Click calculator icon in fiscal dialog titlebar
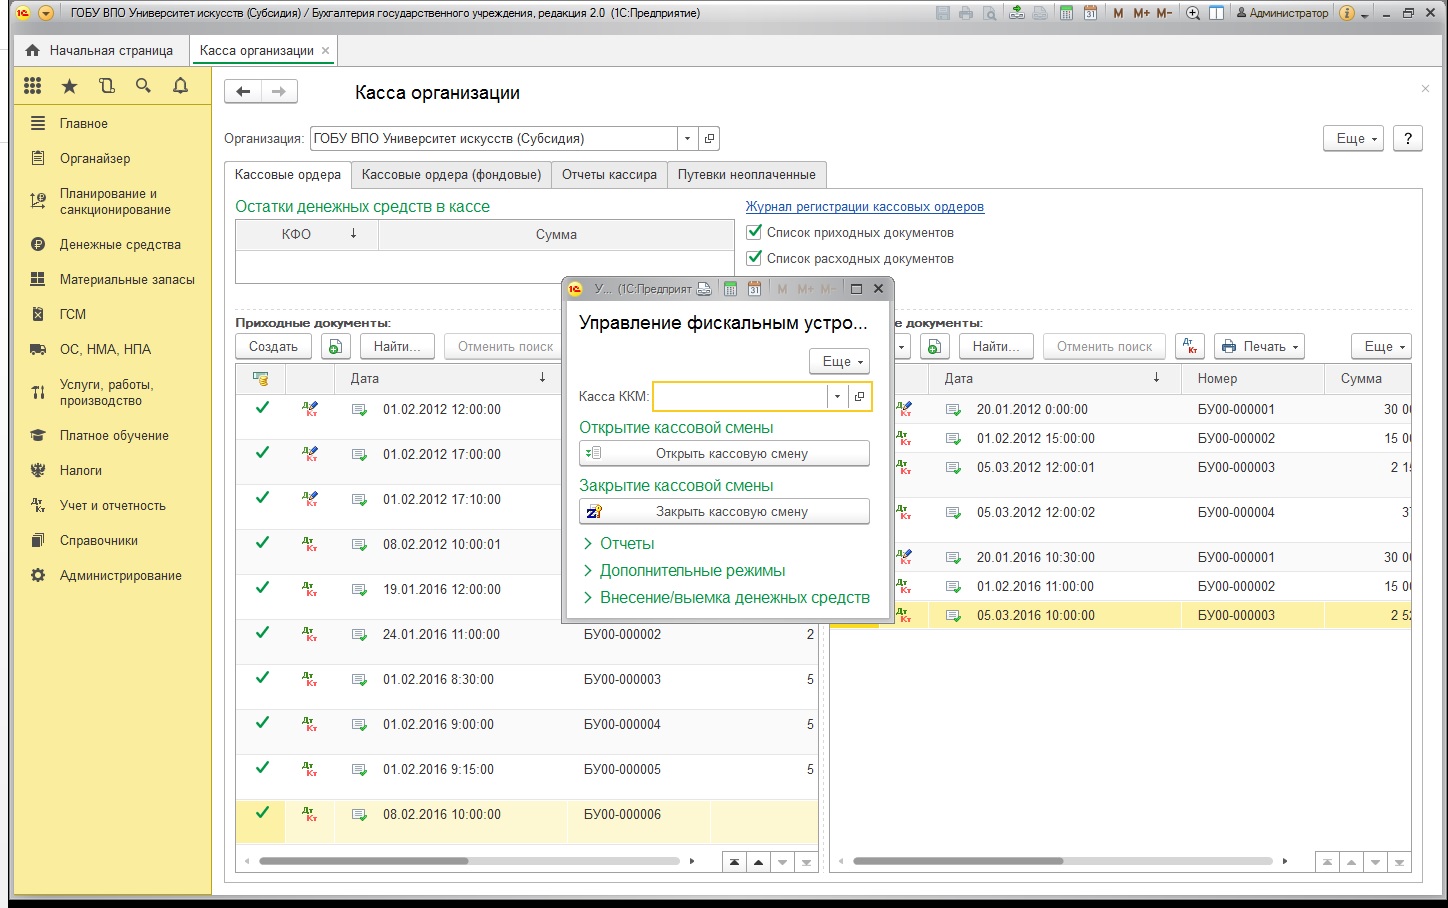 (730, 289)
